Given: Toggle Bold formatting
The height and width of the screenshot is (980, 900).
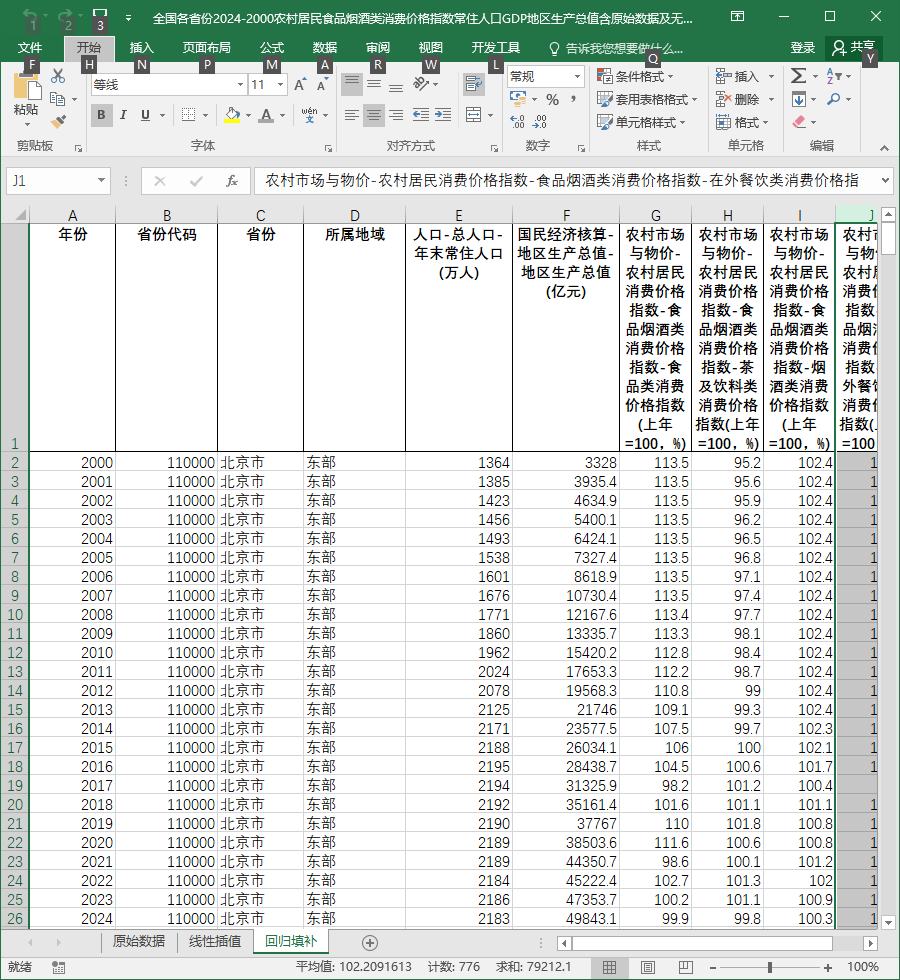Looking at the screenshot, I should 101,115.
